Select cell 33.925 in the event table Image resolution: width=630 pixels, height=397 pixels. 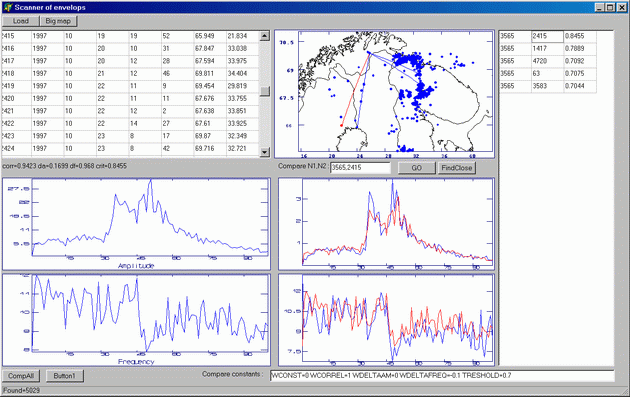(x=242, y=123)
